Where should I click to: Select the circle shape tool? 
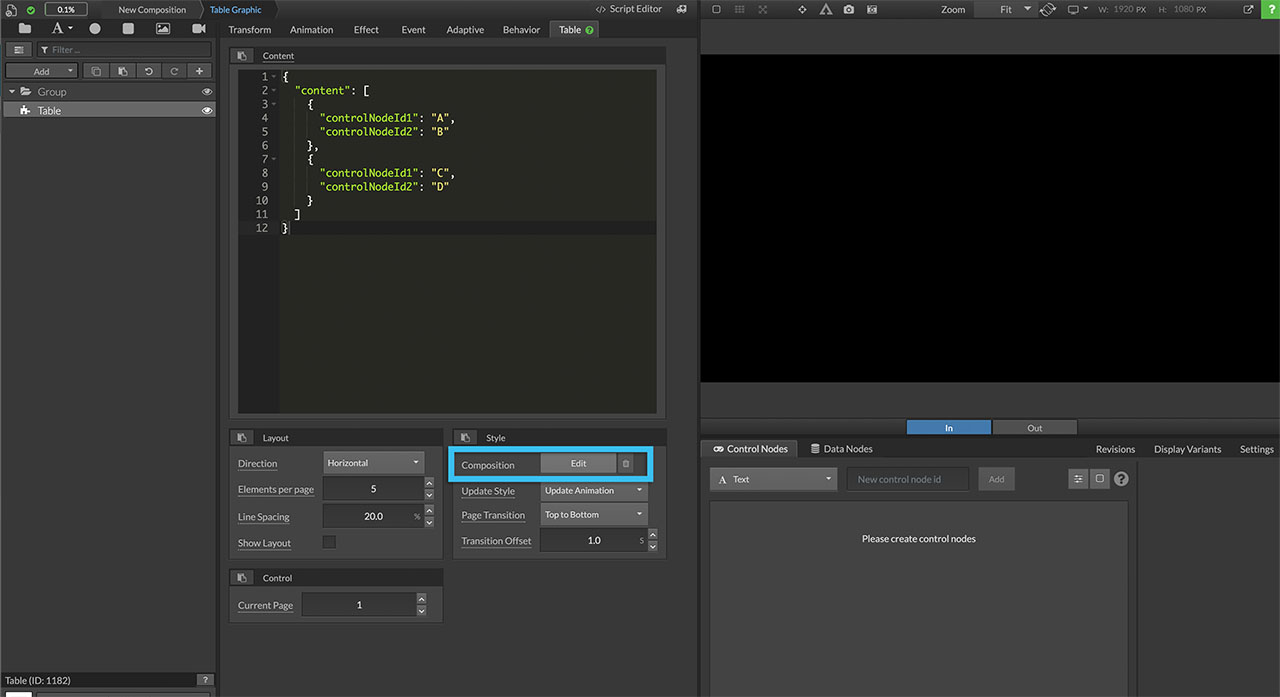point(95,29)
